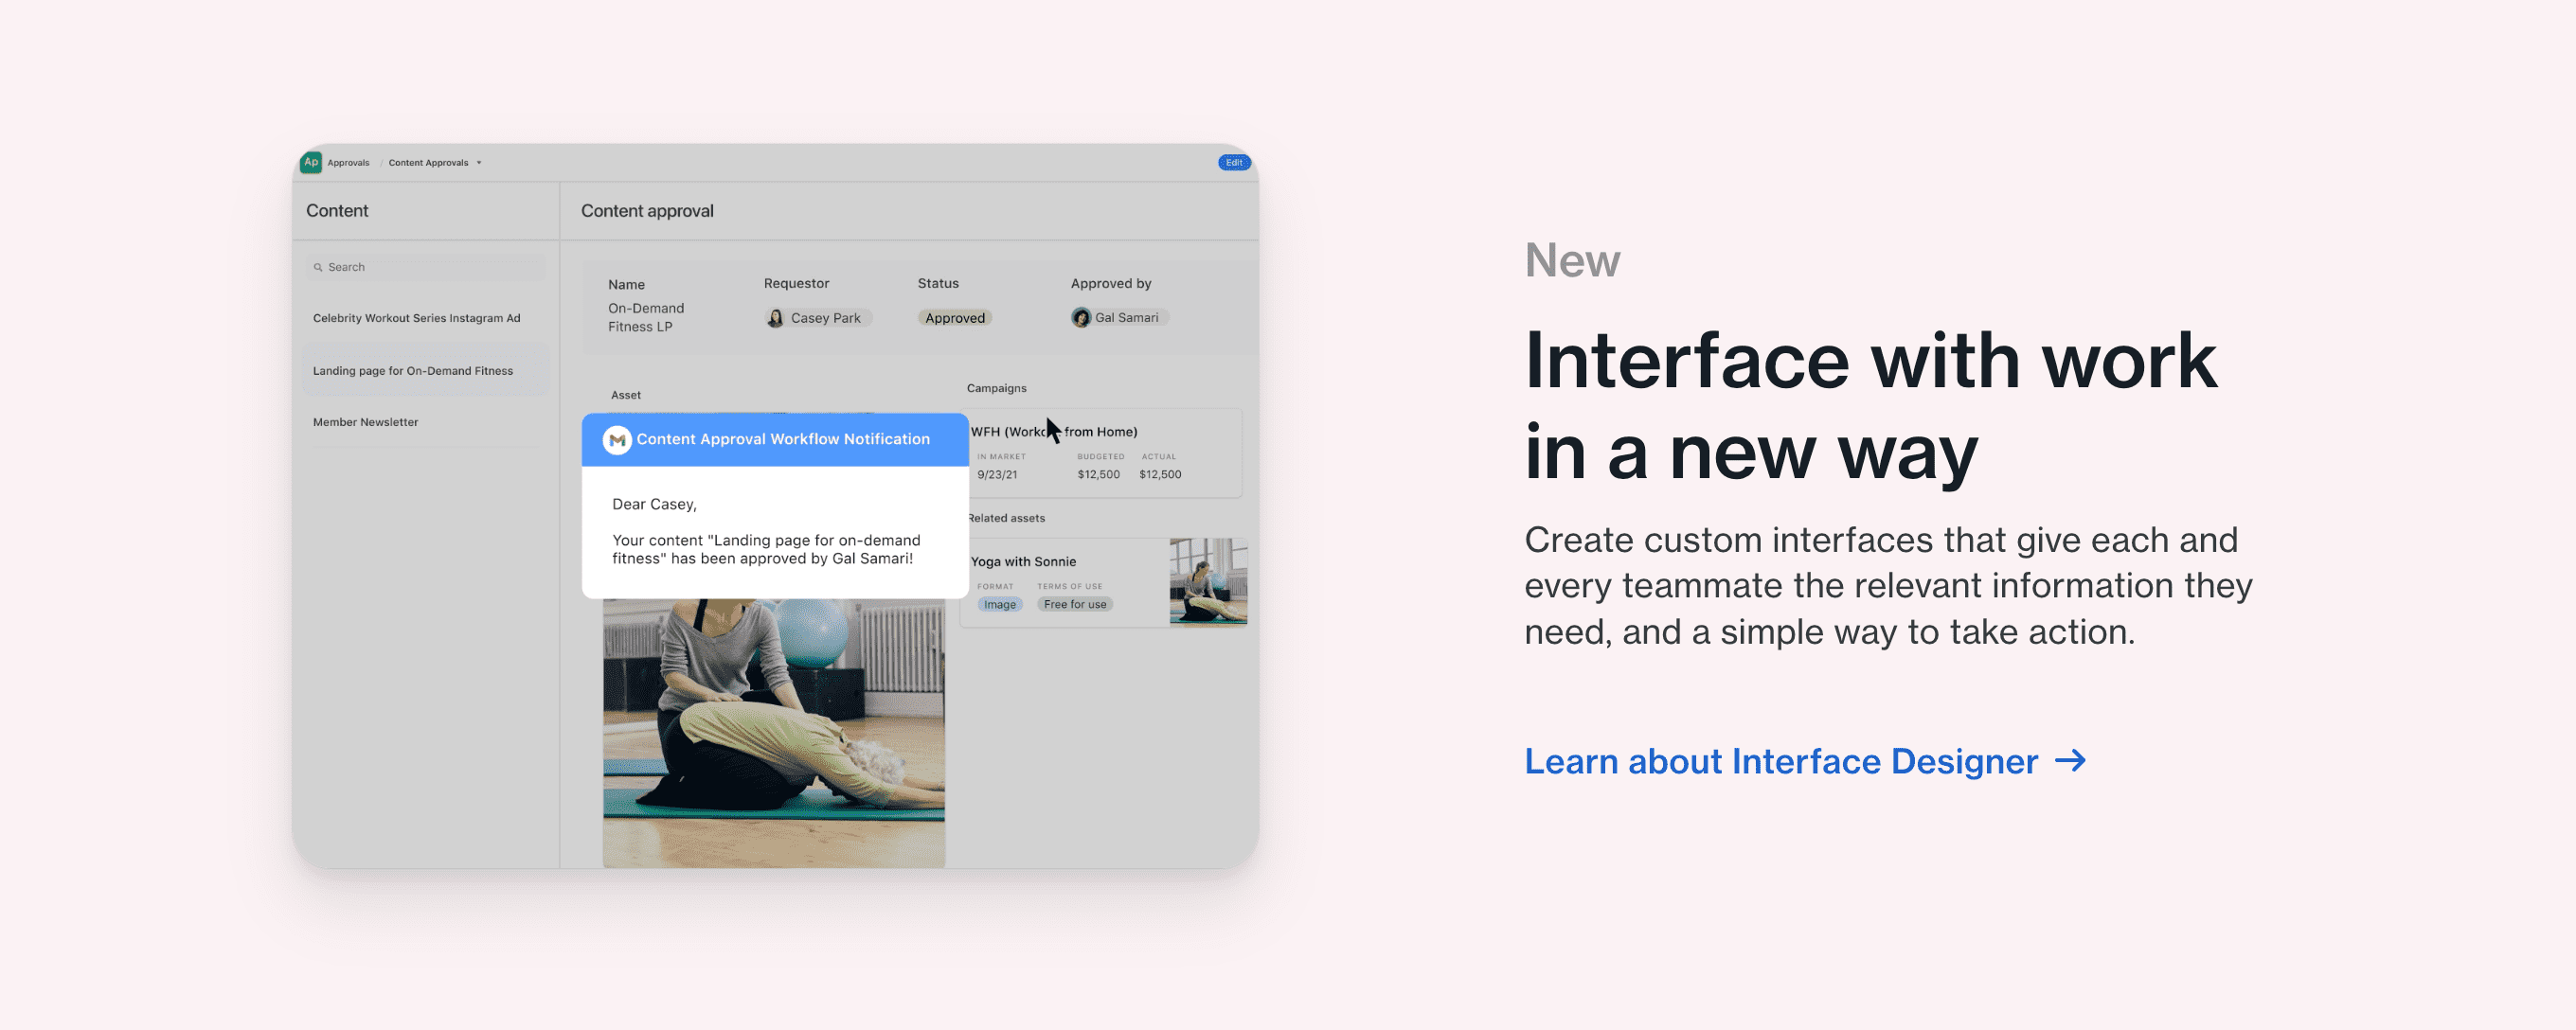
Task: Click the Approved status tag
Action: pyautogui.click(x=955, y=318)
